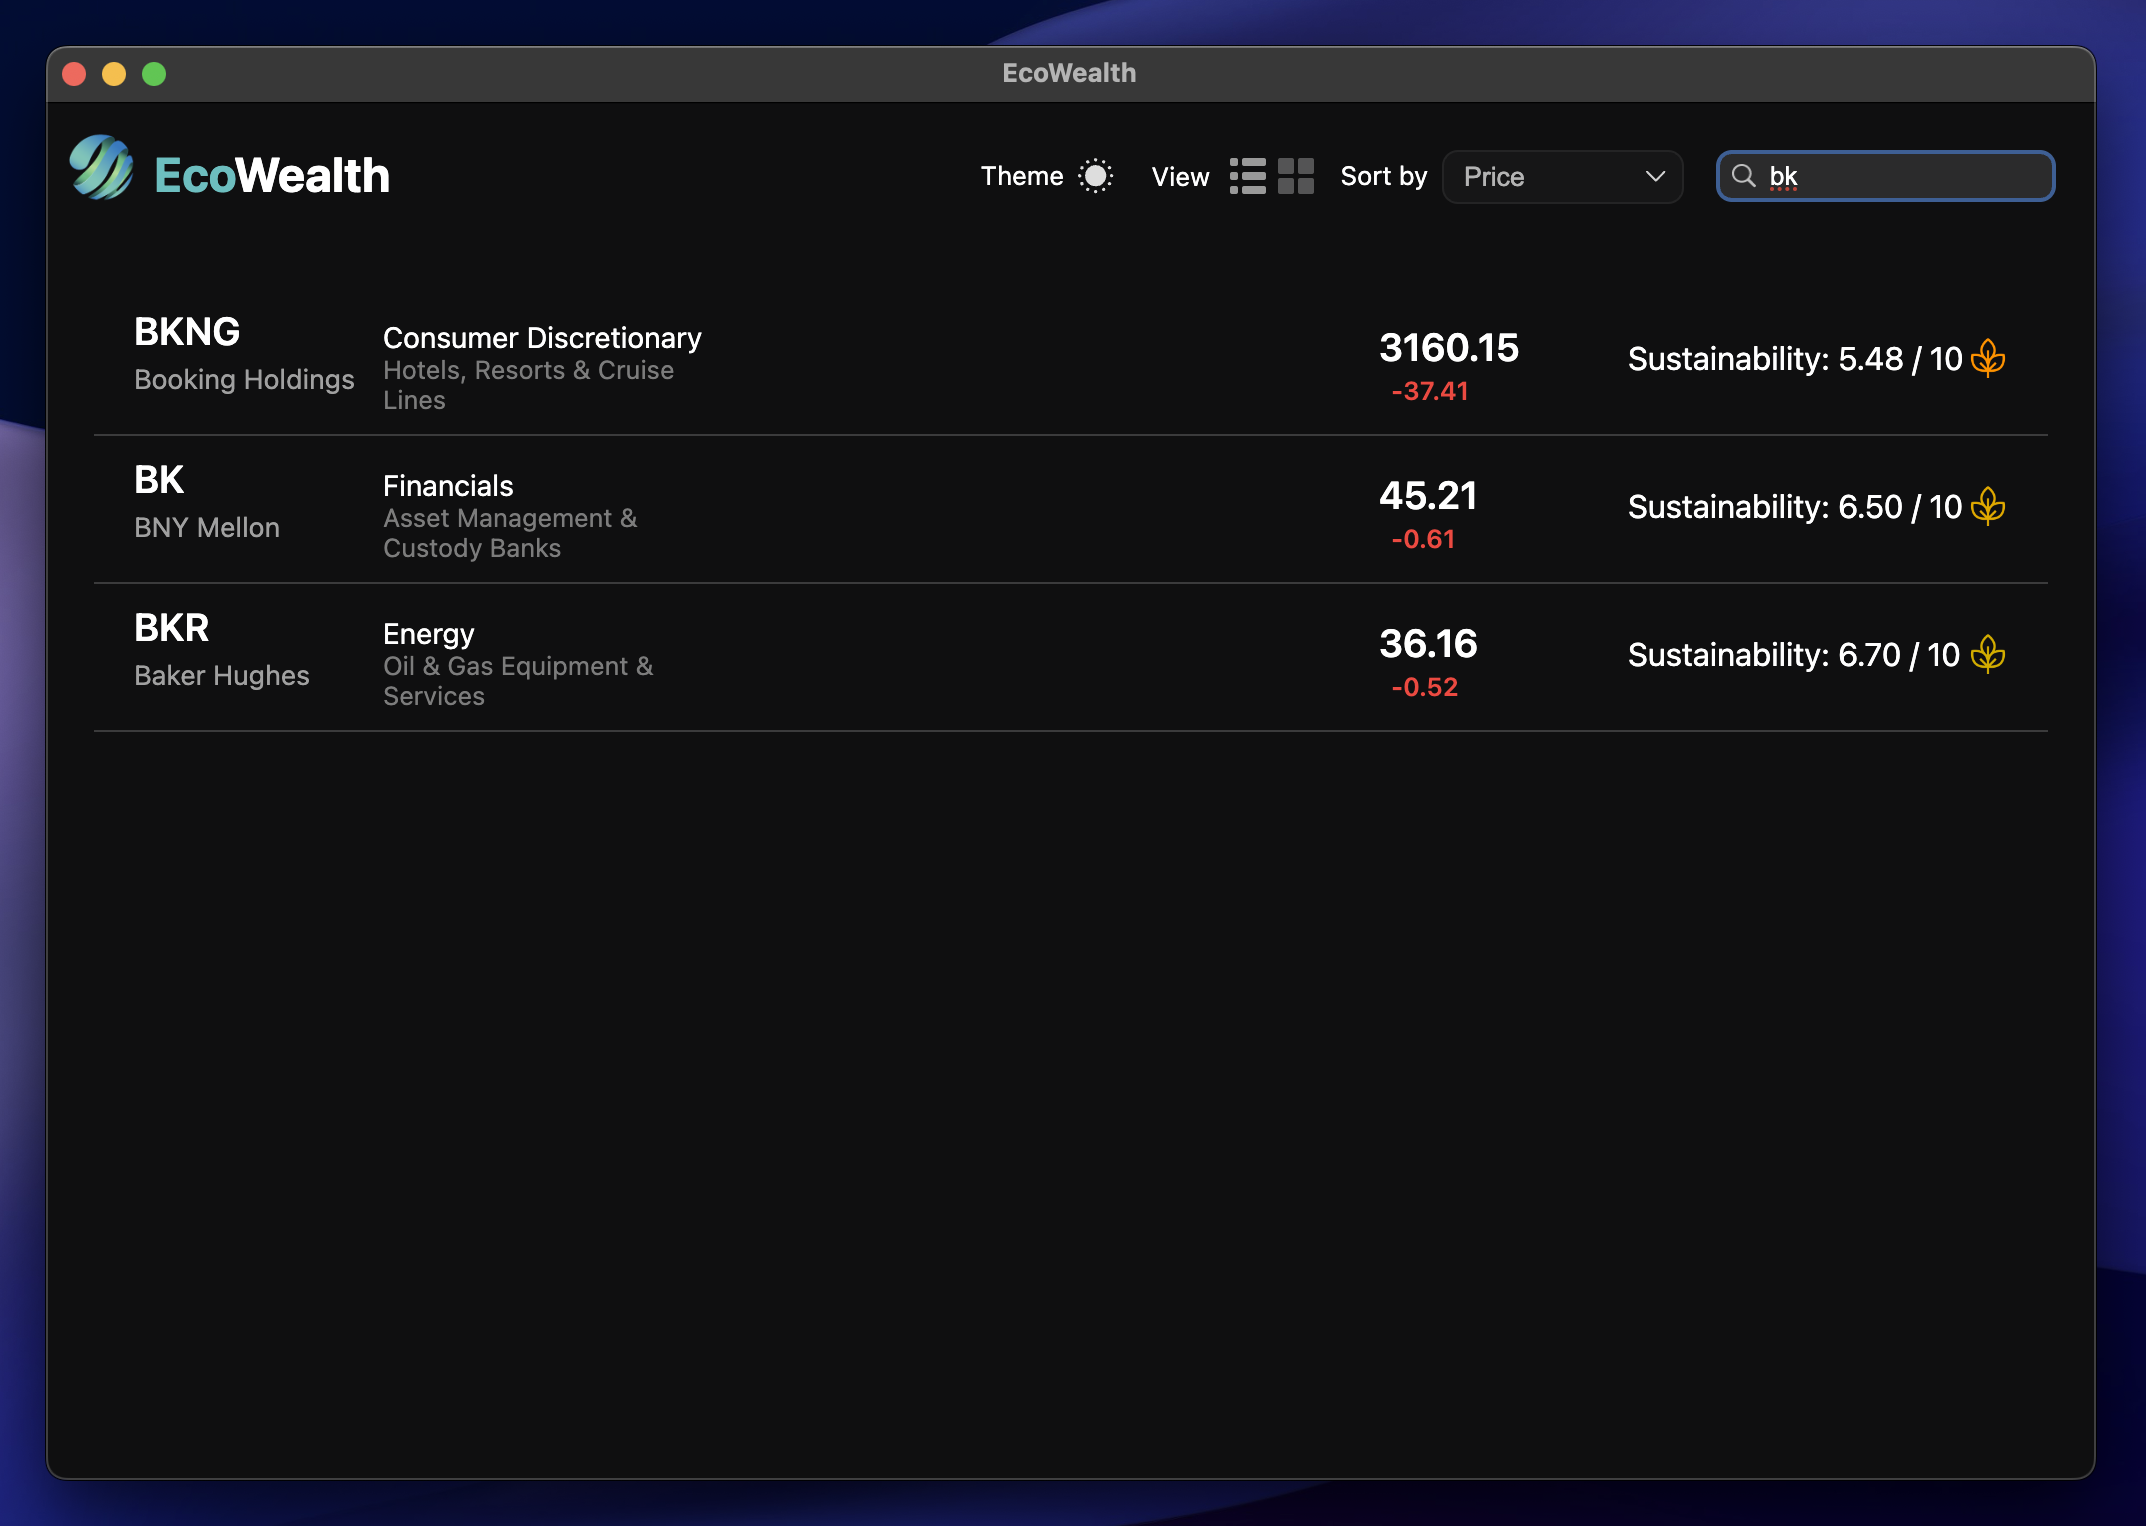Click the Financials sector label
This screenshot has height=1526, width=2146.
[448, 486]
